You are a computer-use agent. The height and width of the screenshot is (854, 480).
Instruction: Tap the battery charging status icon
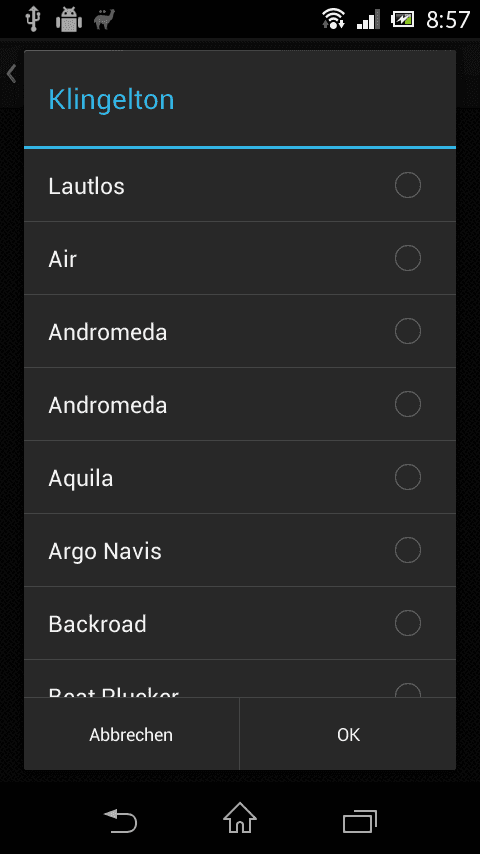(402, 20)
